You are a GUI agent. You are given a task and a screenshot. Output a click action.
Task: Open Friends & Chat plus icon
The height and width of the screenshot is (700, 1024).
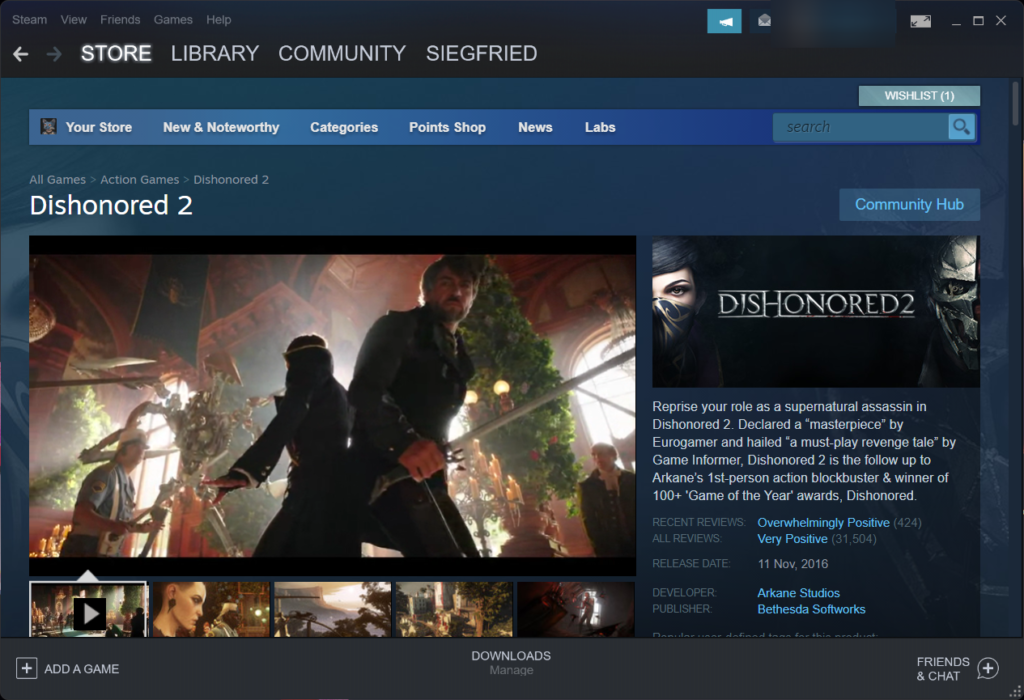(987, 668)
